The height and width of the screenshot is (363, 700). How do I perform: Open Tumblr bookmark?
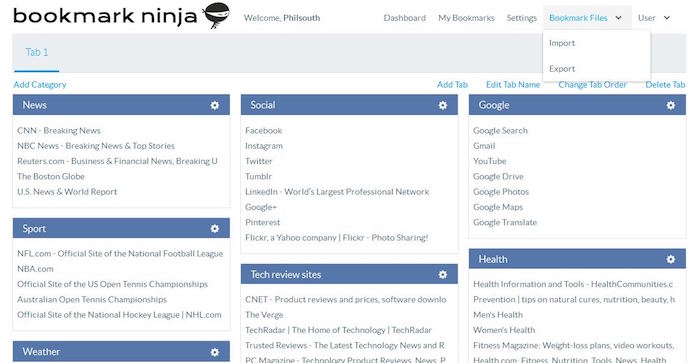(258, 176)
